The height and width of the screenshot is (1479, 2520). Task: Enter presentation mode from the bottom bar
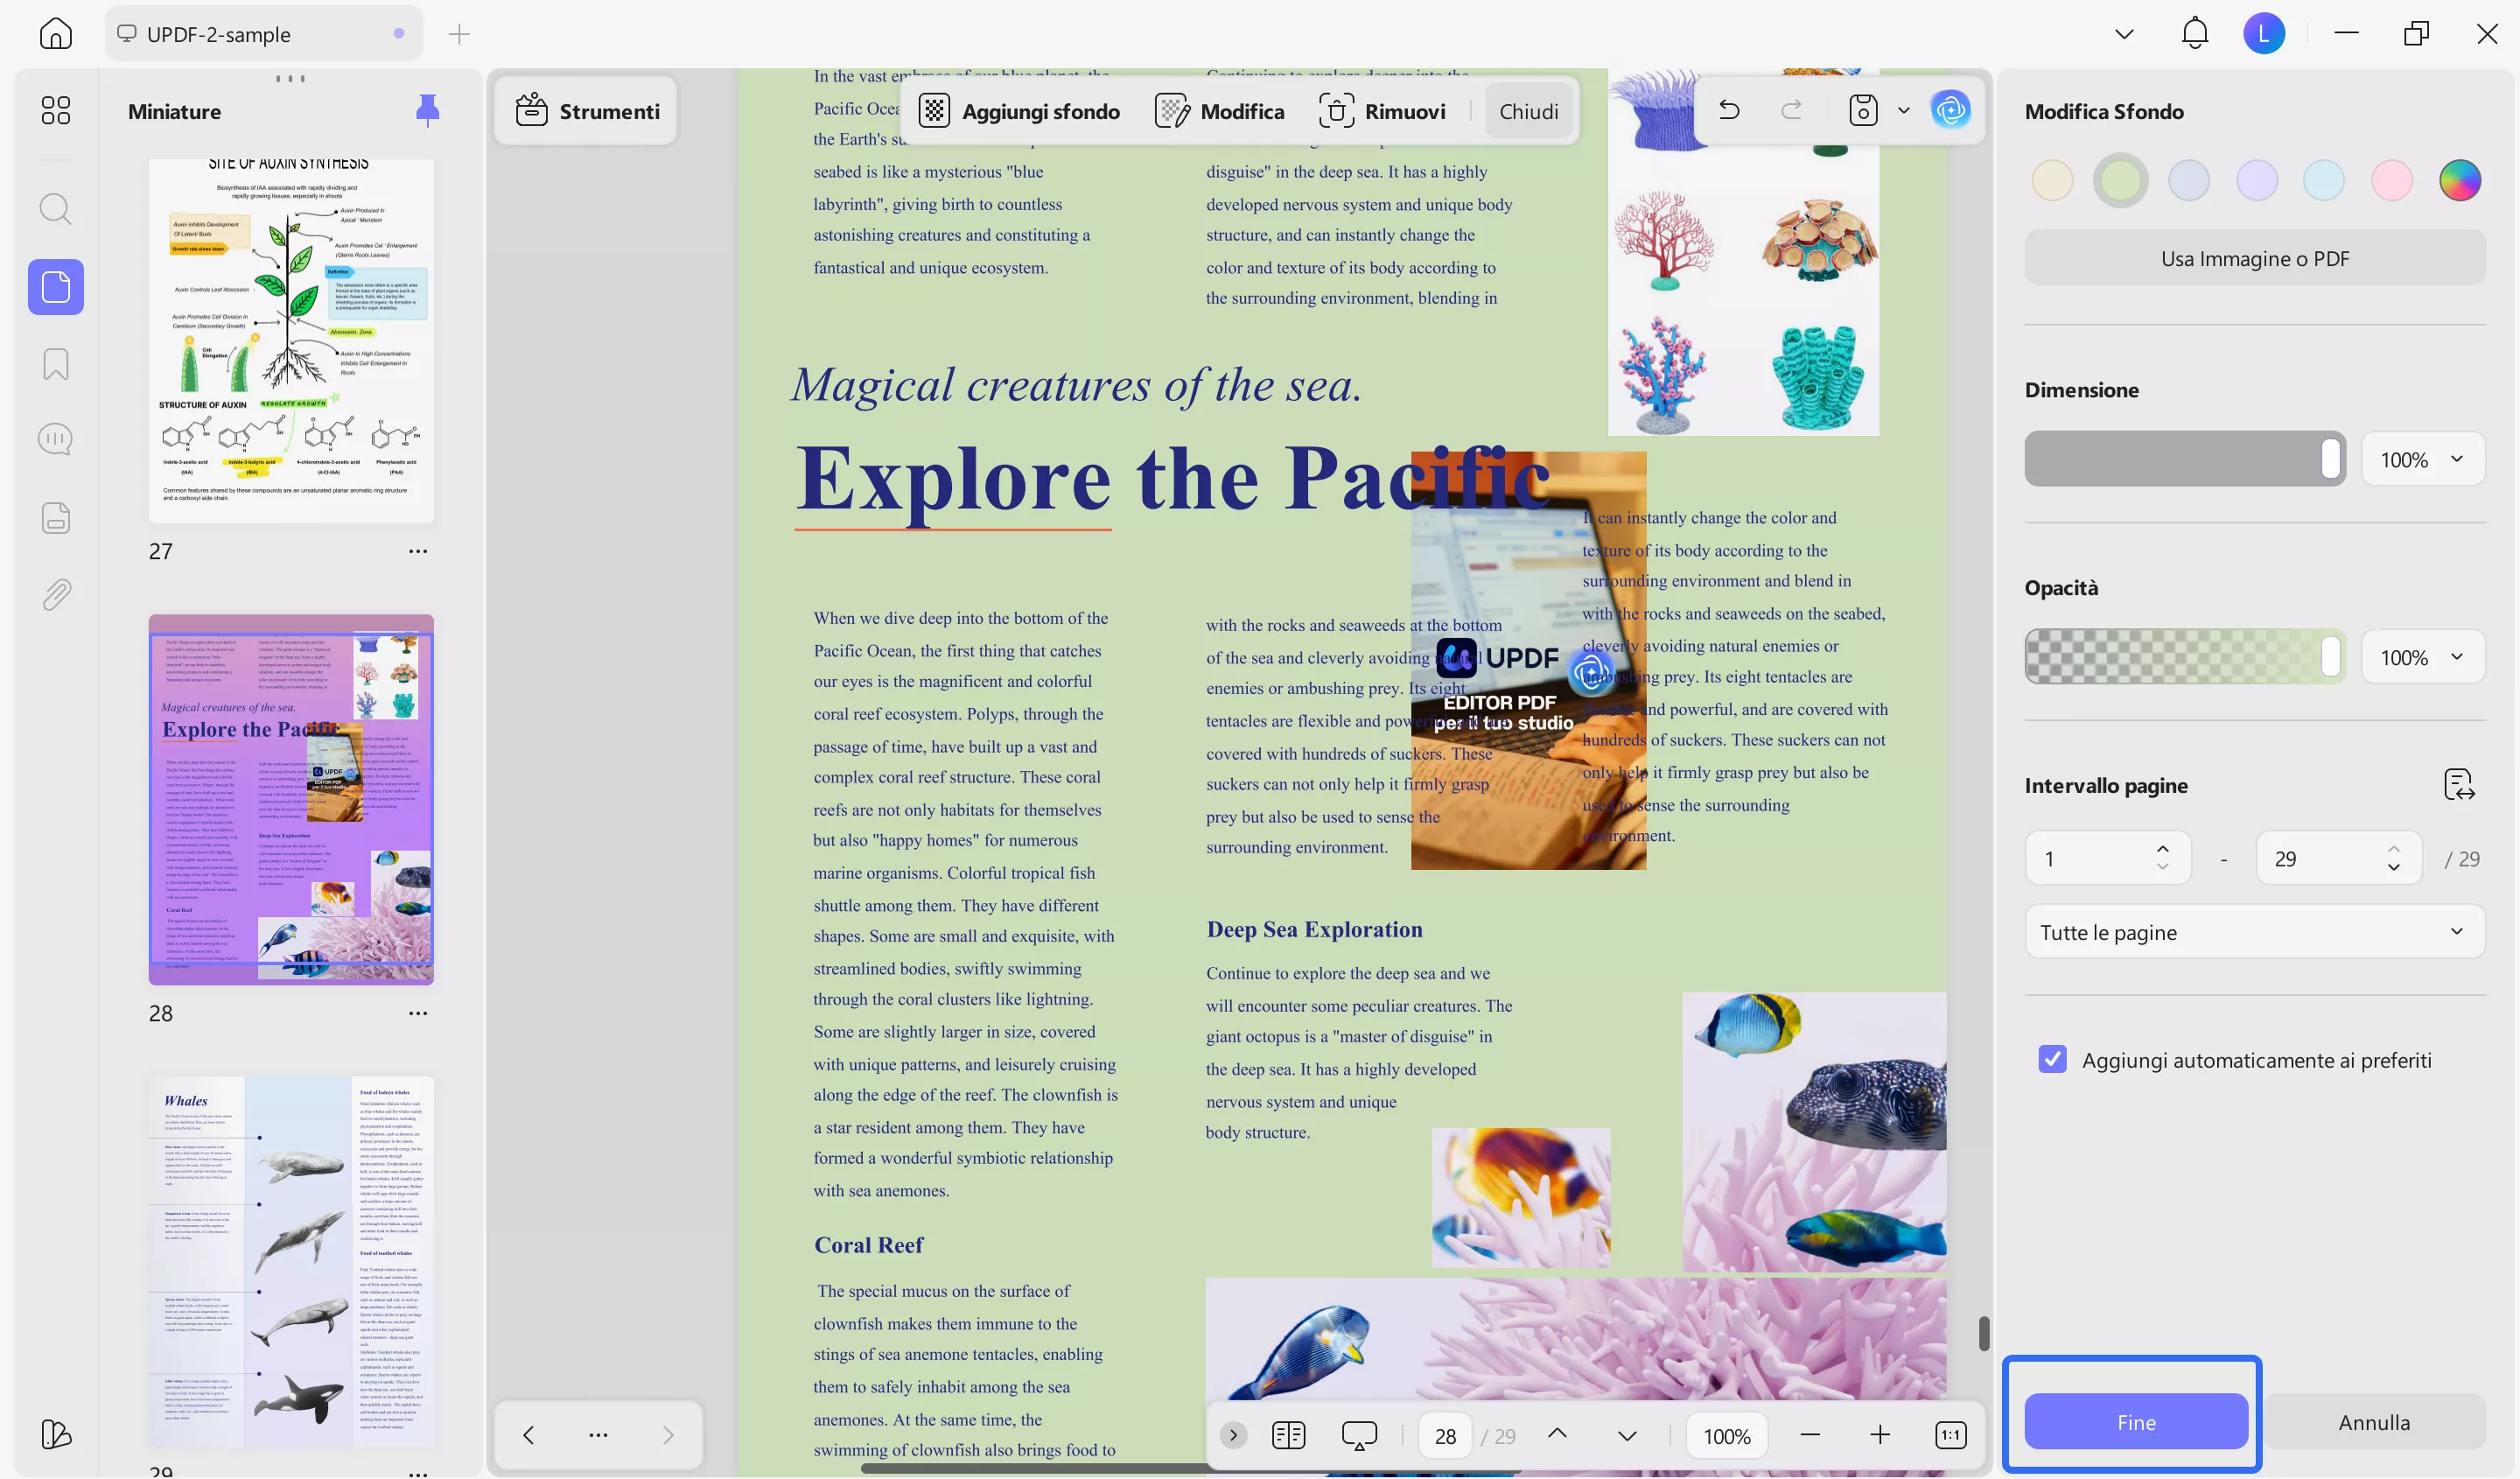pos(1359,1434)
